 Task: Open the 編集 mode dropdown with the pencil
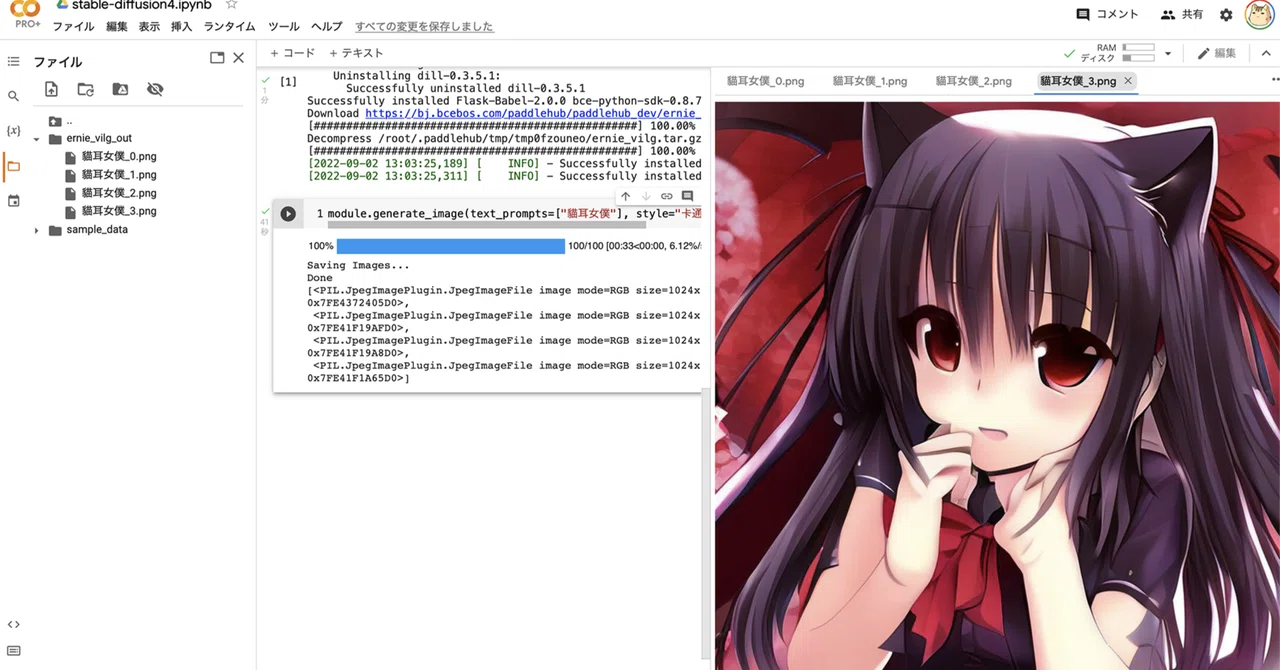tap(1217, 53)
